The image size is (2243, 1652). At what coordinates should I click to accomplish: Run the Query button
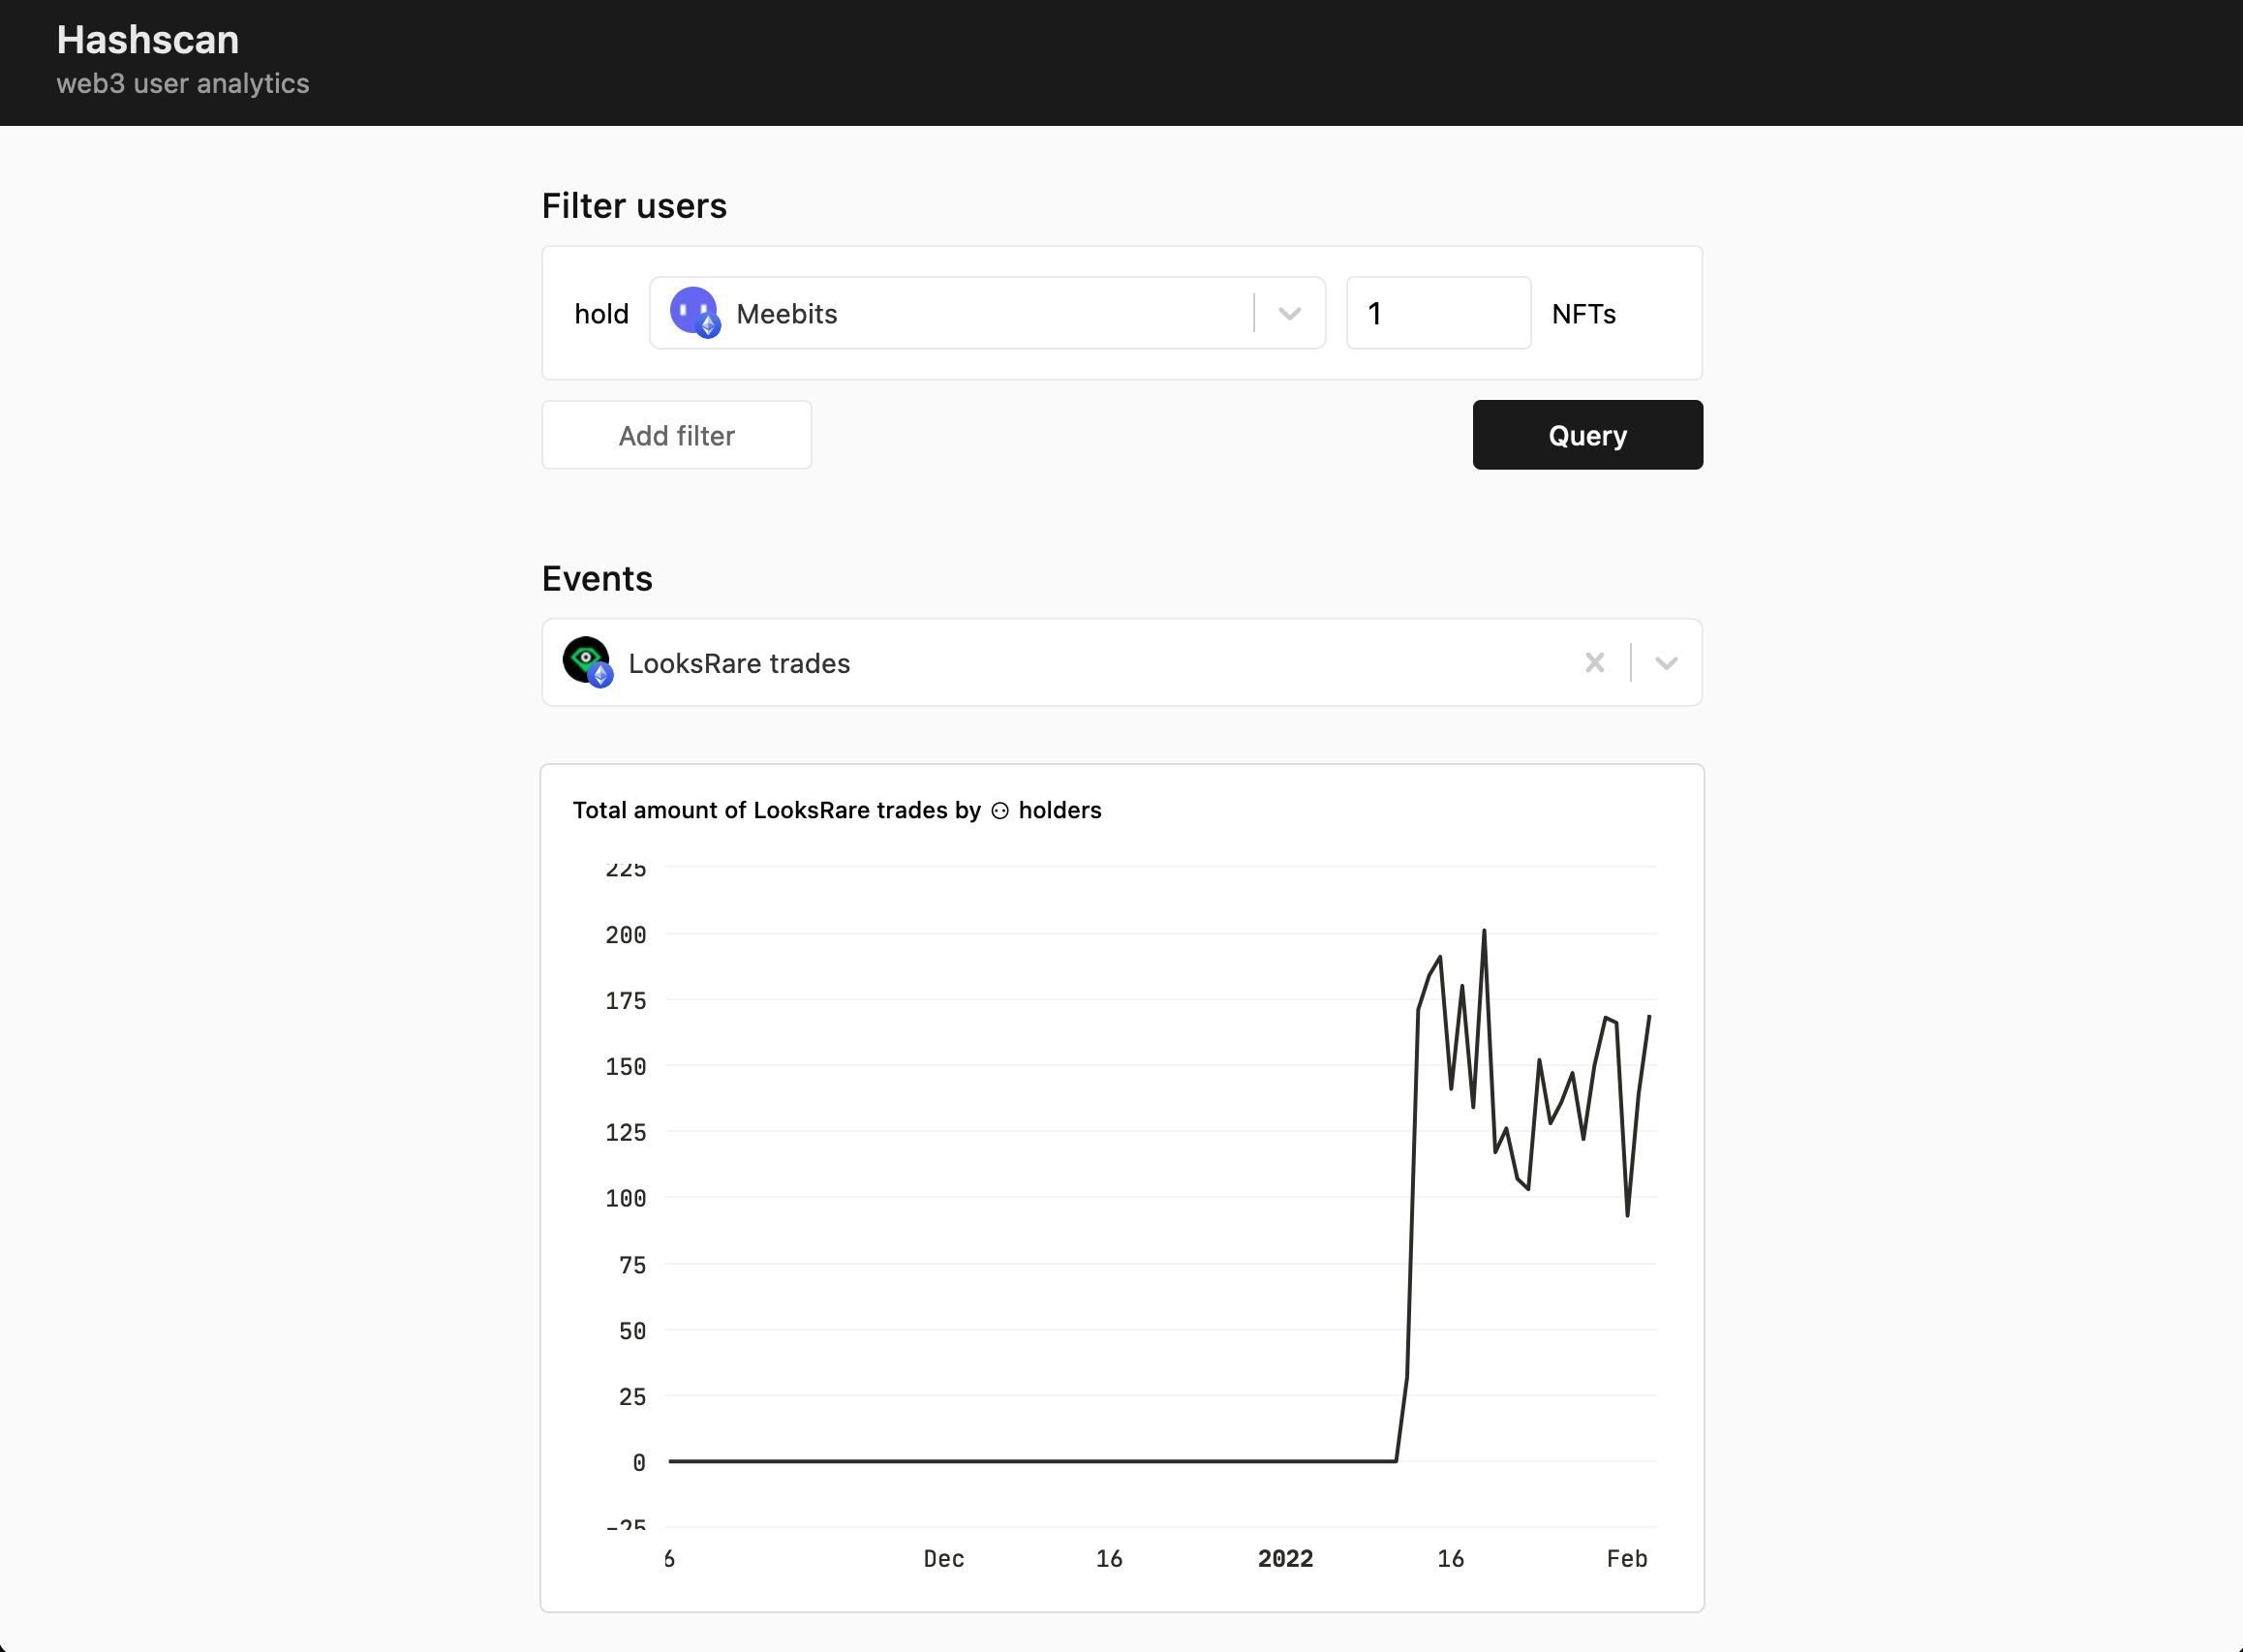pos(1587,435)
